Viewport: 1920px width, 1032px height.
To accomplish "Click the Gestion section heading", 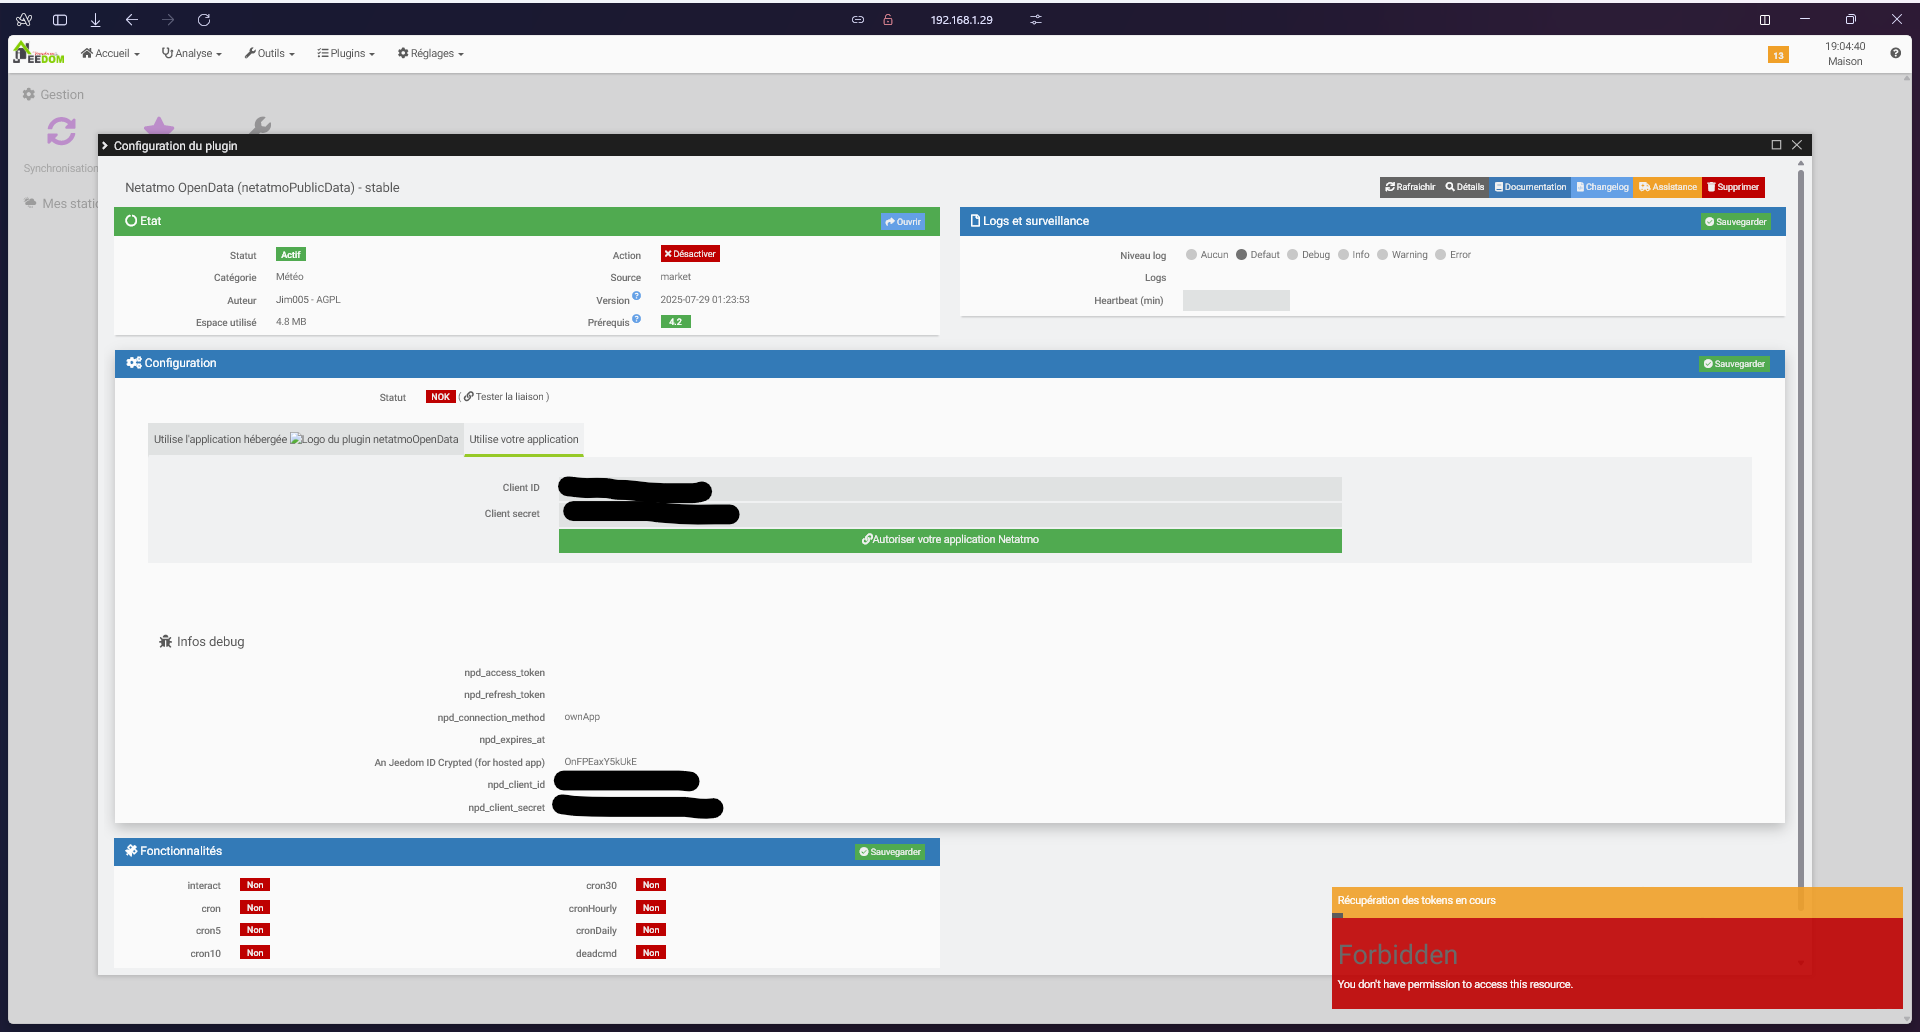I will (x=53, y=95).
